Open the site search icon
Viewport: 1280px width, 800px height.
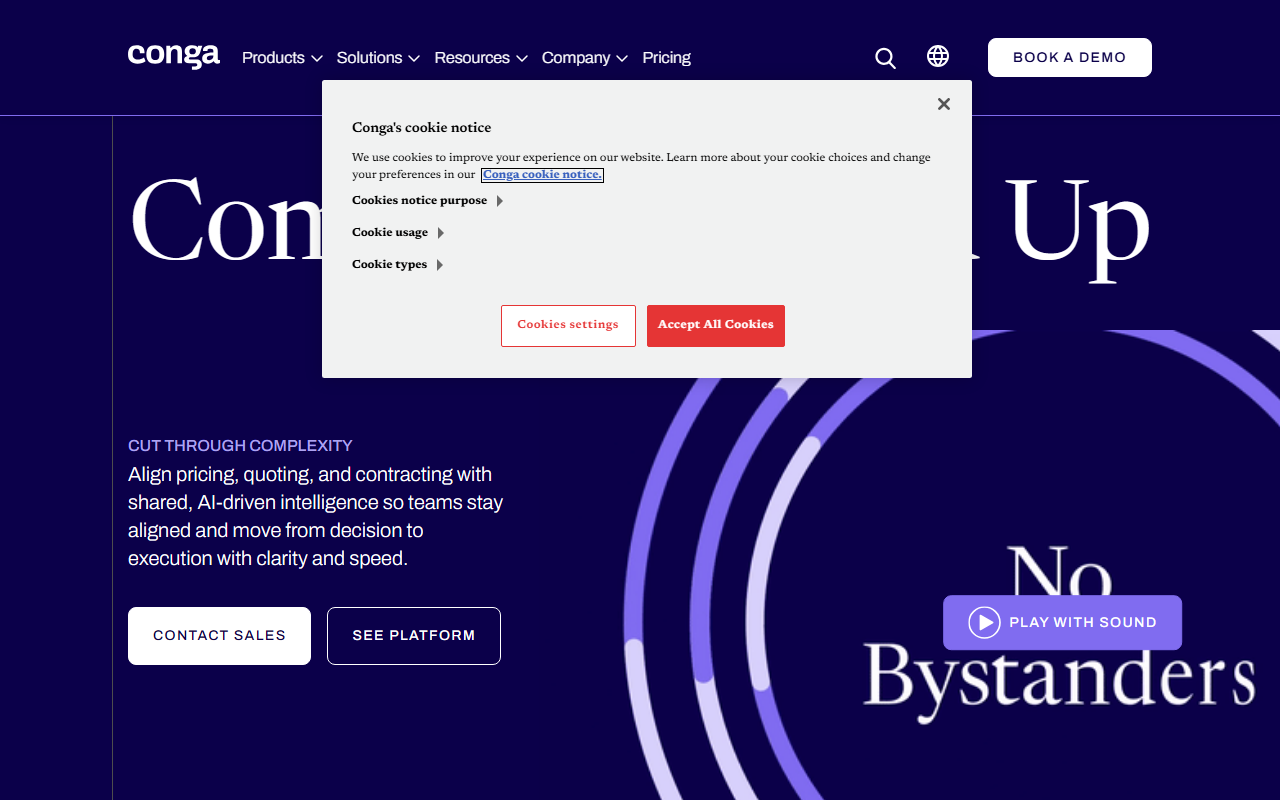click(x=885, y=58)
